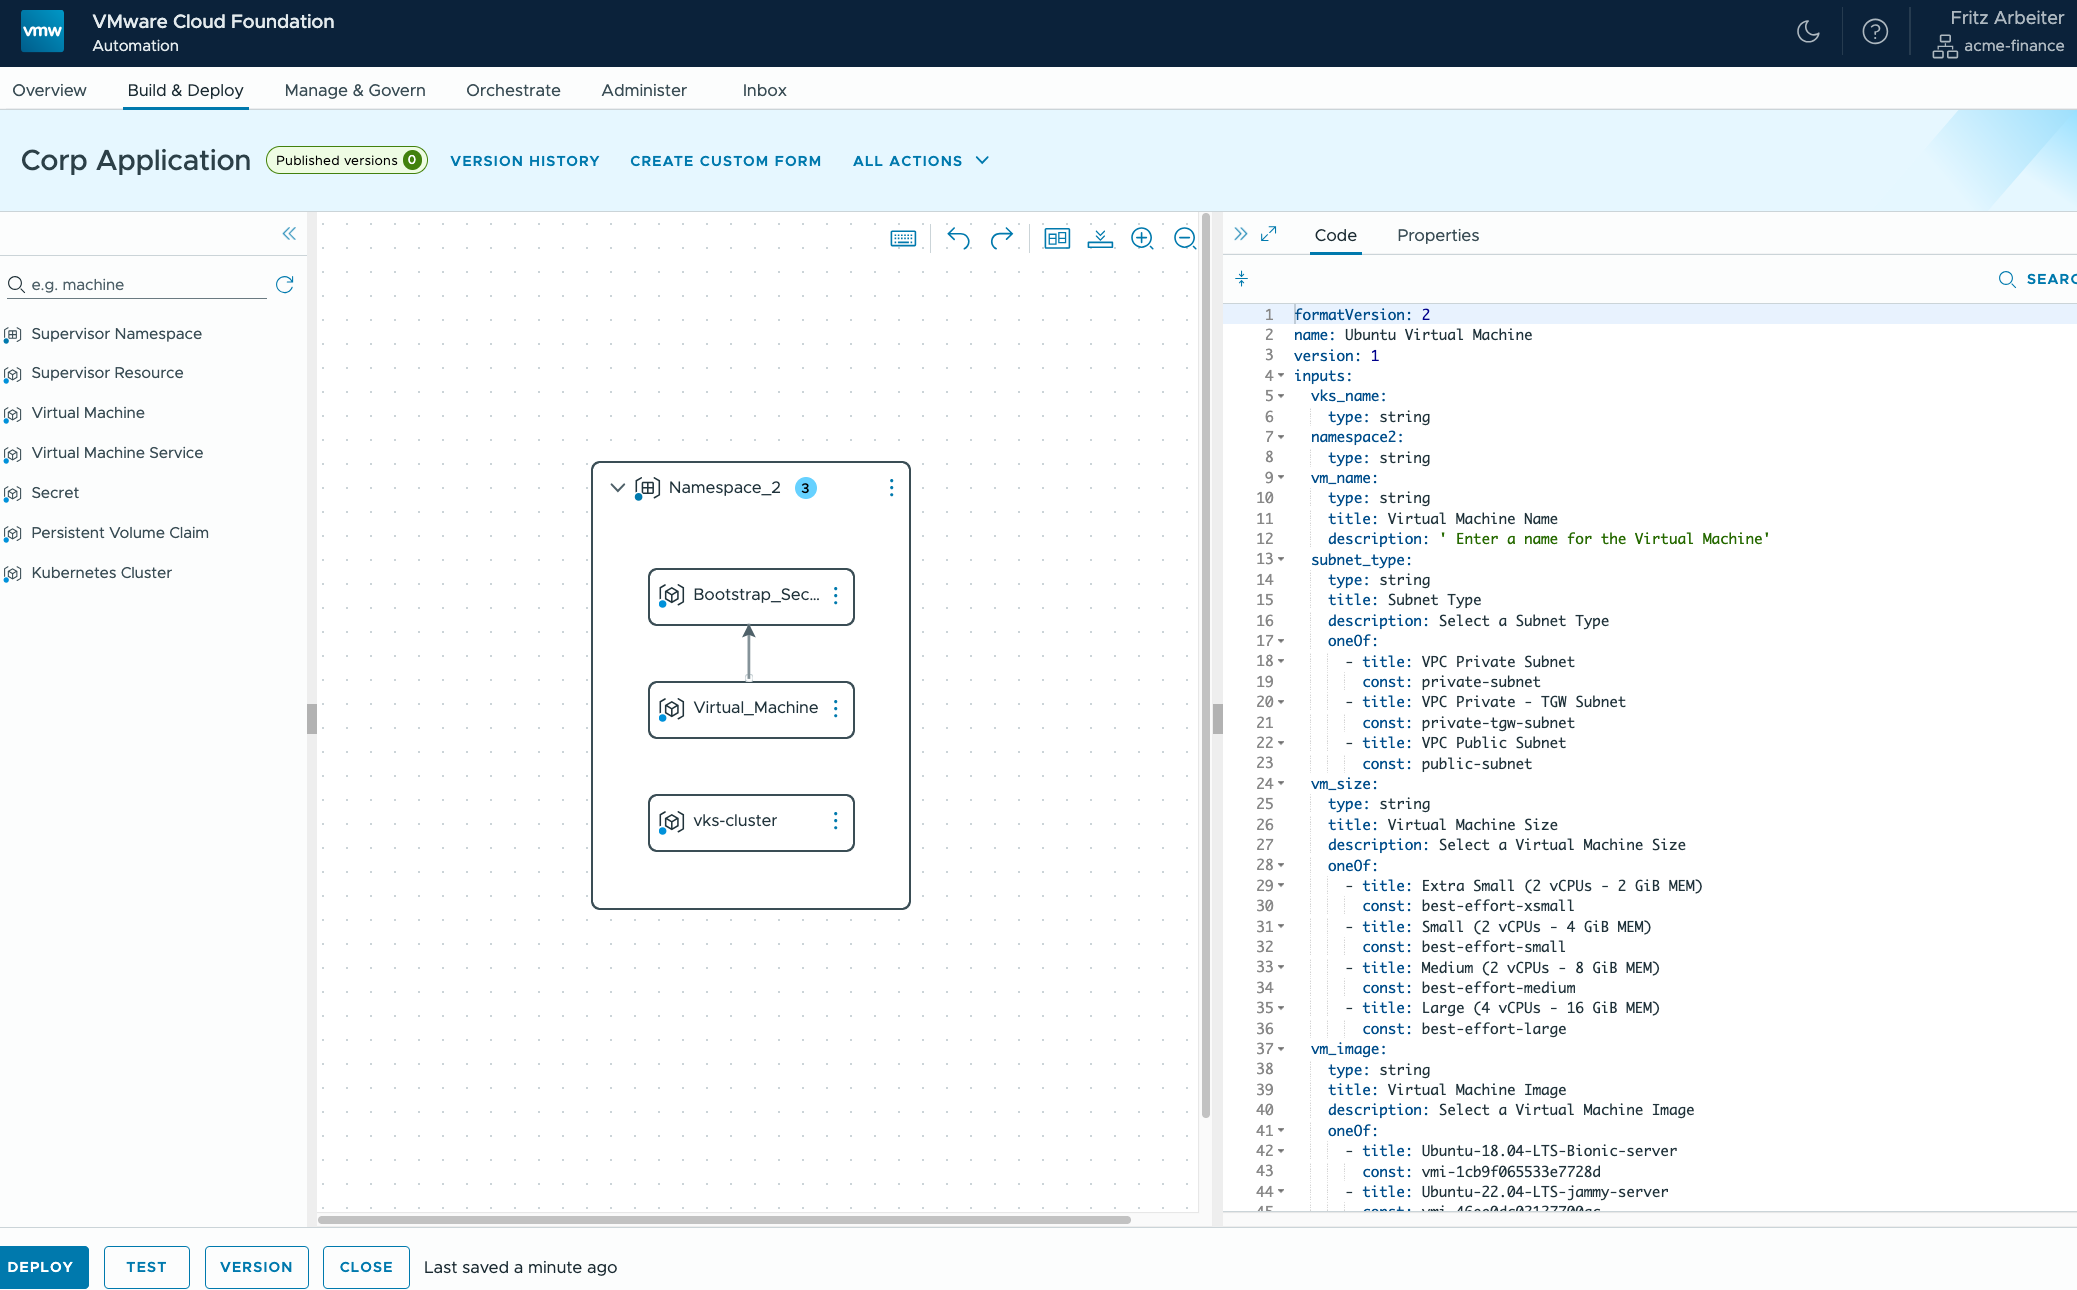
Task: Apply auto-layout to the canvas
Action: point(1056,238)
